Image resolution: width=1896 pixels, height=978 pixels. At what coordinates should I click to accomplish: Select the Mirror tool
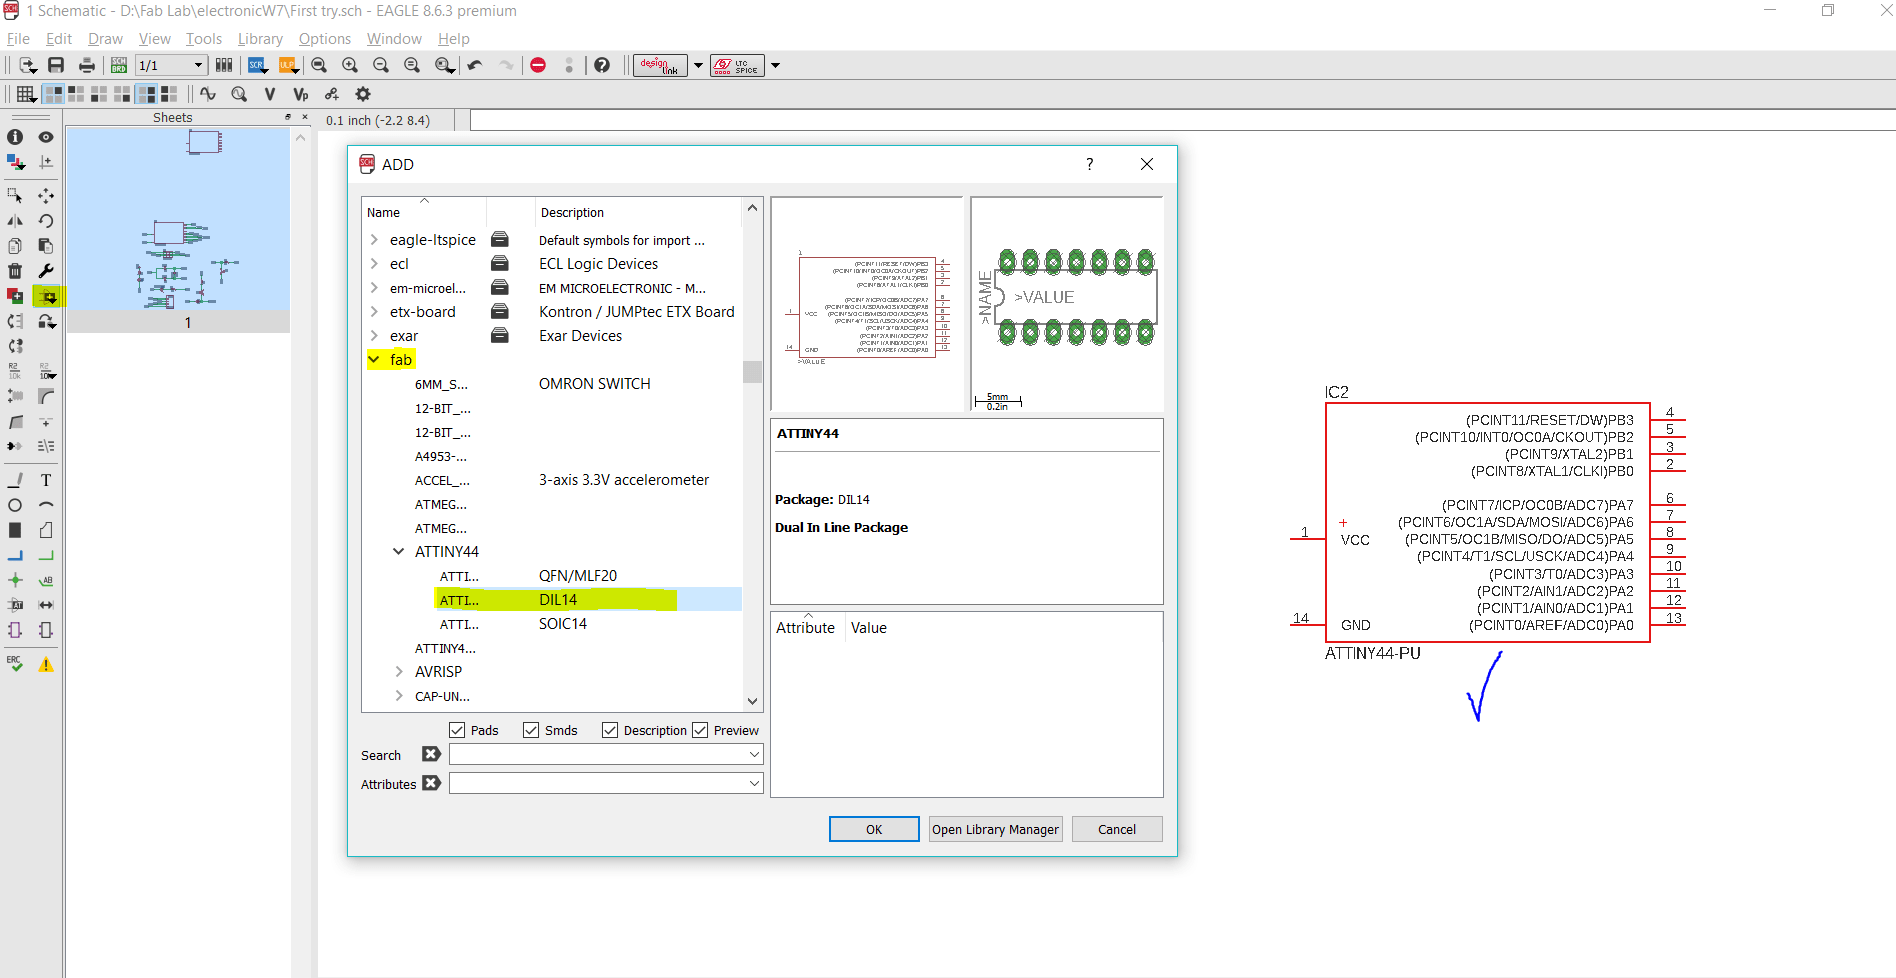pos(15,221)
